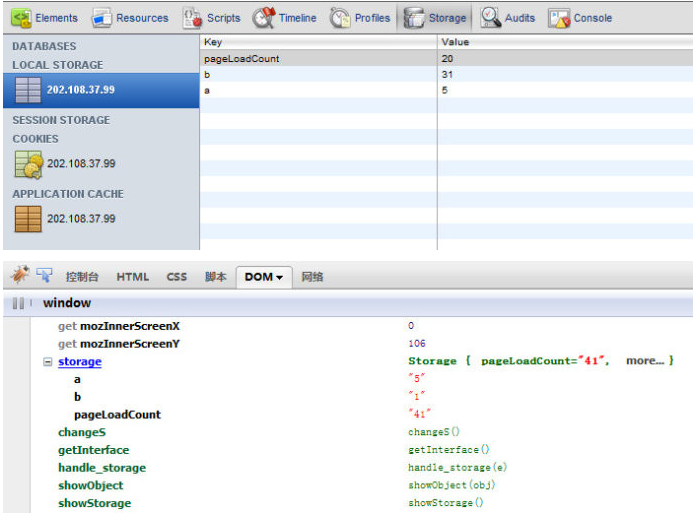This screenshot has height=528, width=695.
Task: Click Application Cache icon for 202.108.37.99
Action: (x=28, y=219)
